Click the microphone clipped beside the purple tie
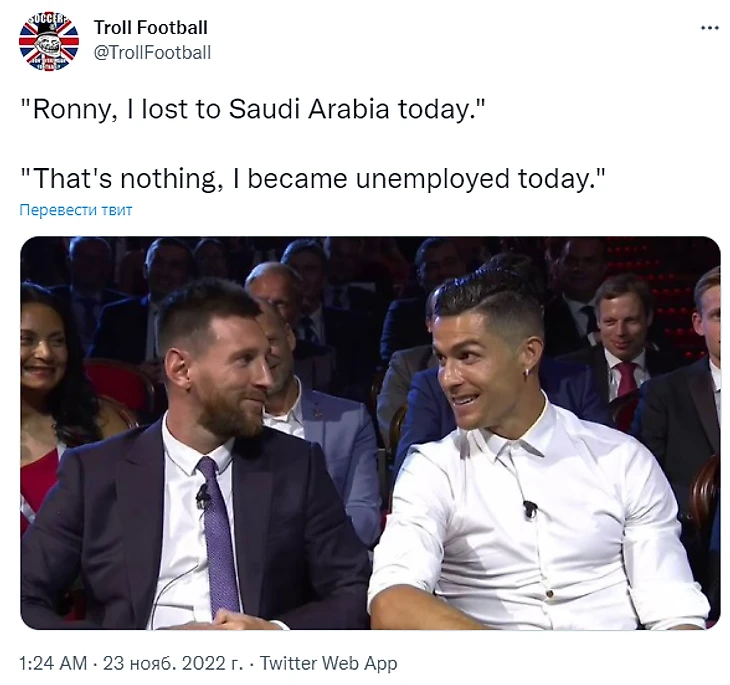Viewport: 730px width, 685px height. (203, 494)
